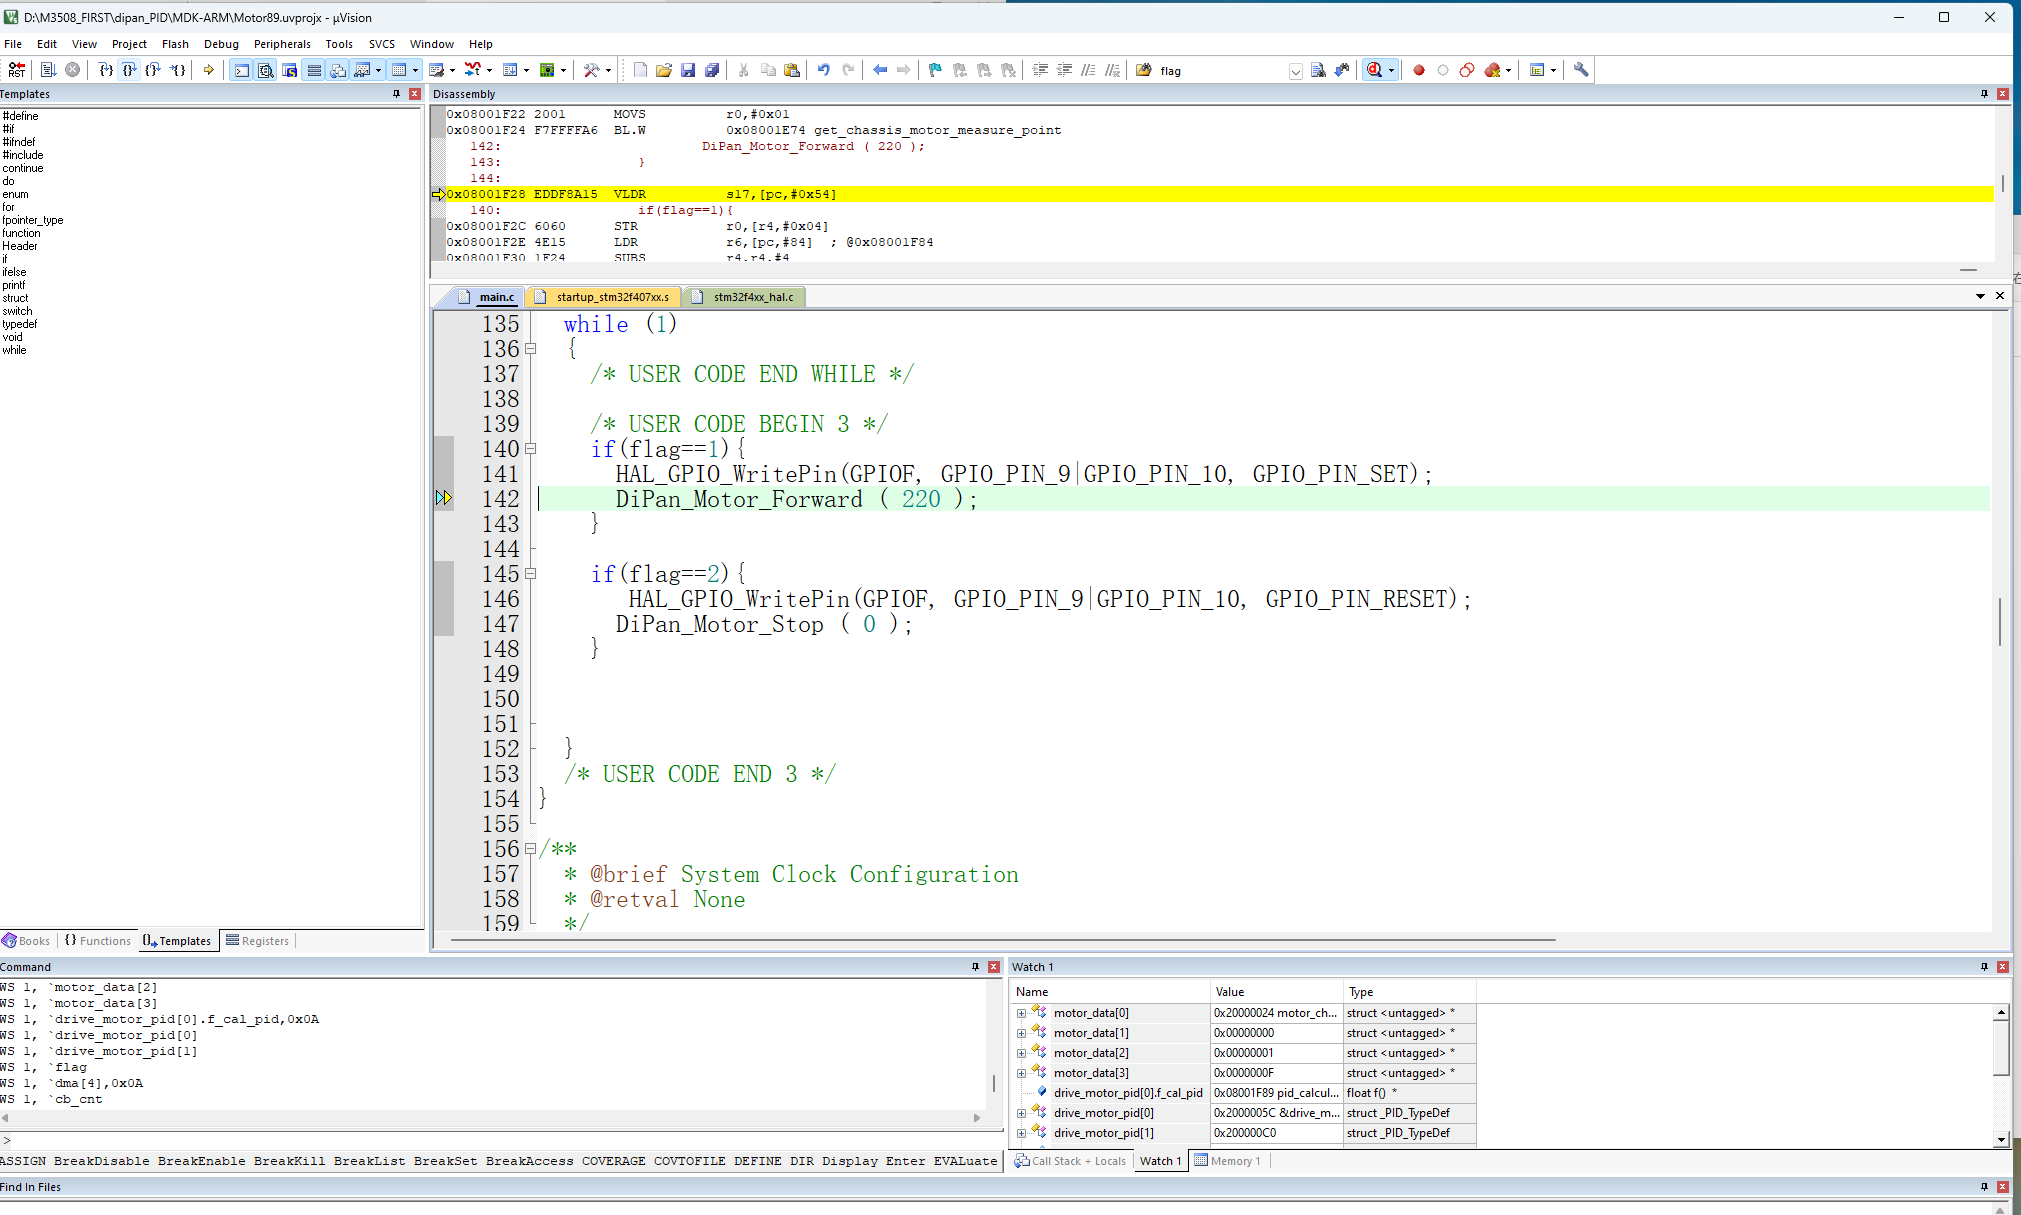The width and height of the screenshot is (2021, 1215).
Task: Click the Stop execution icon
Action: point(73,70)
